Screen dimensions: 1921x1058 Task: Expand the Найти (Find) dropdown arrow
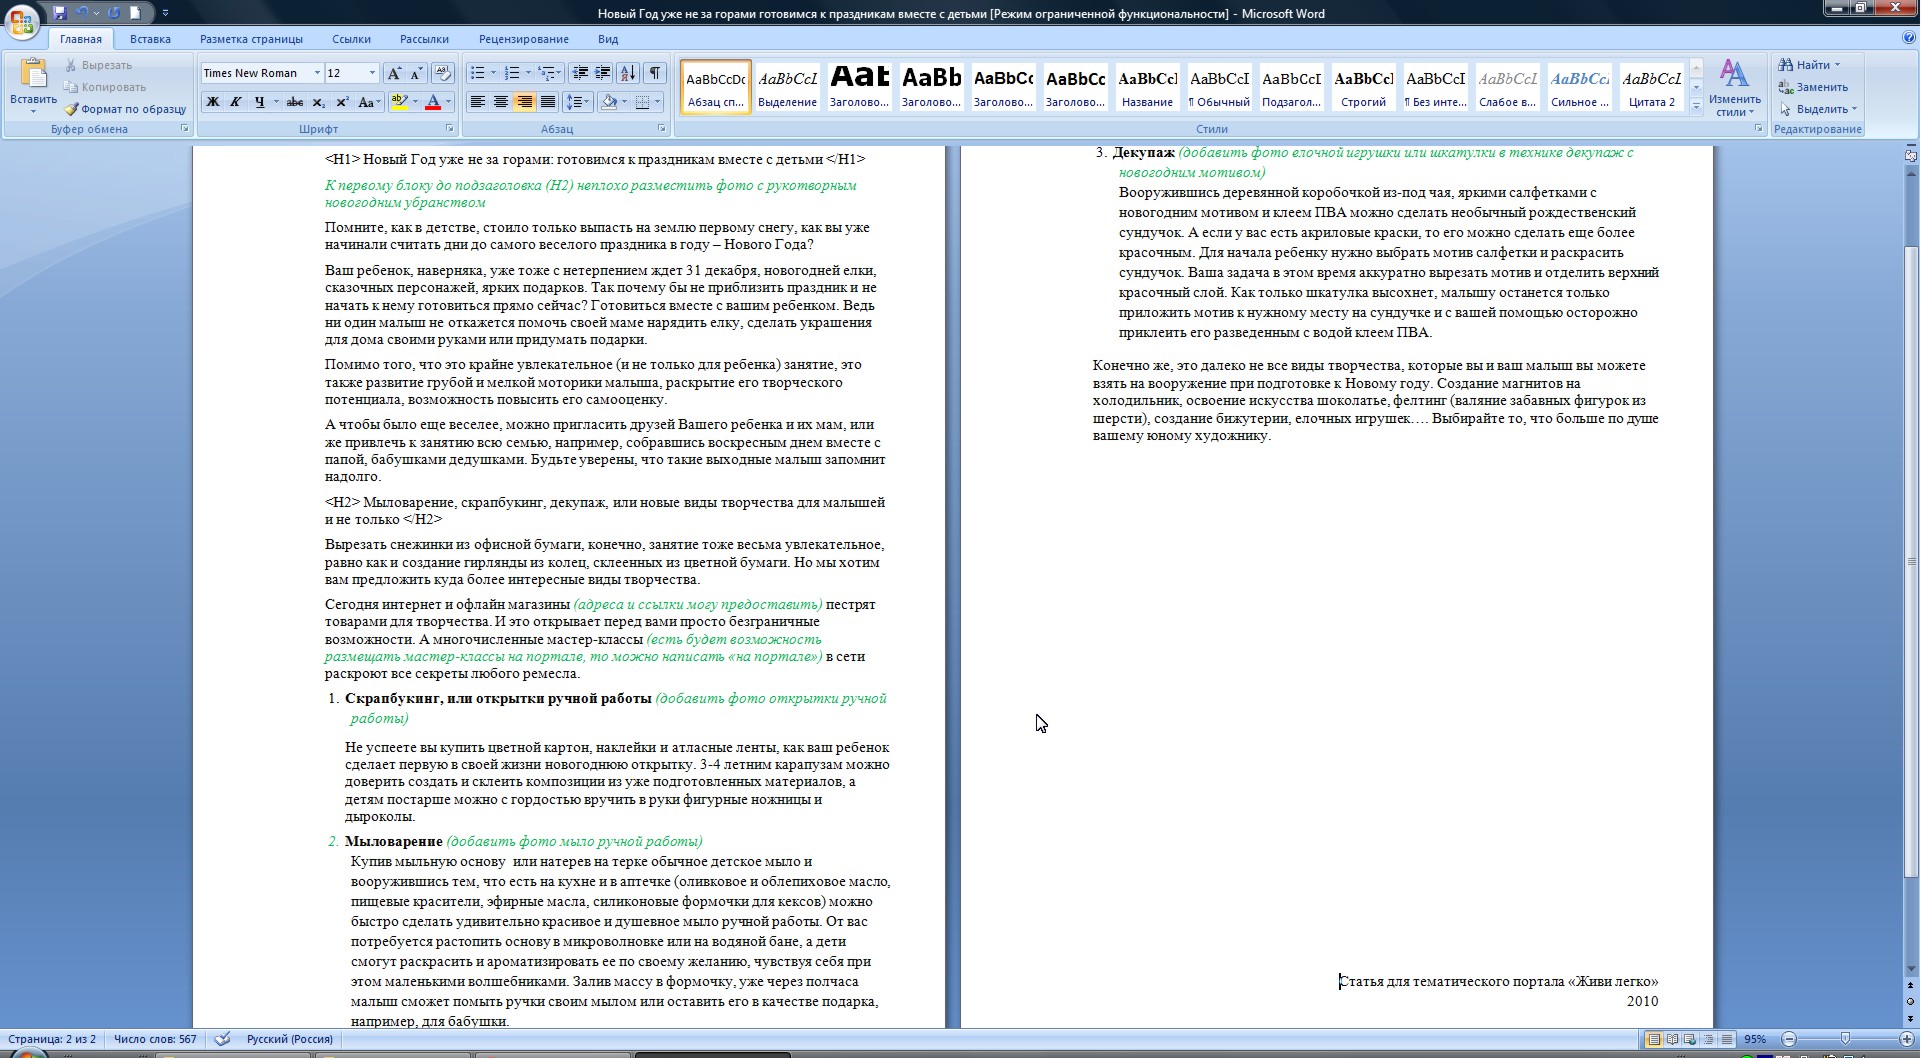click(1837, 65)
